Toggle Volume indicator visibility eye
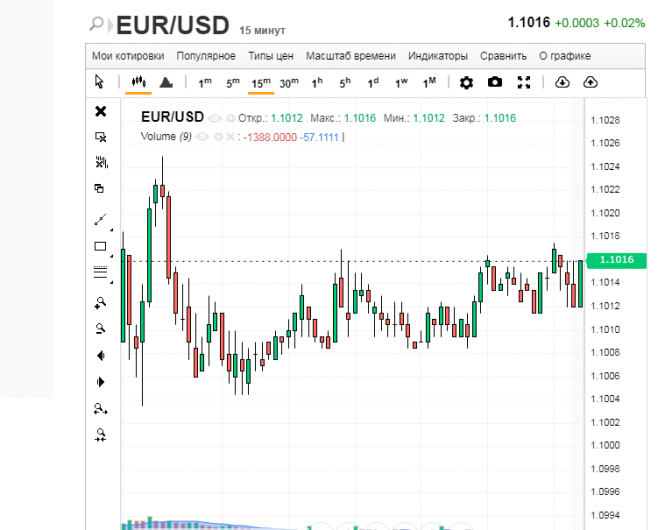The height and width of the screenshot is (530, 665). pos(203,137)
